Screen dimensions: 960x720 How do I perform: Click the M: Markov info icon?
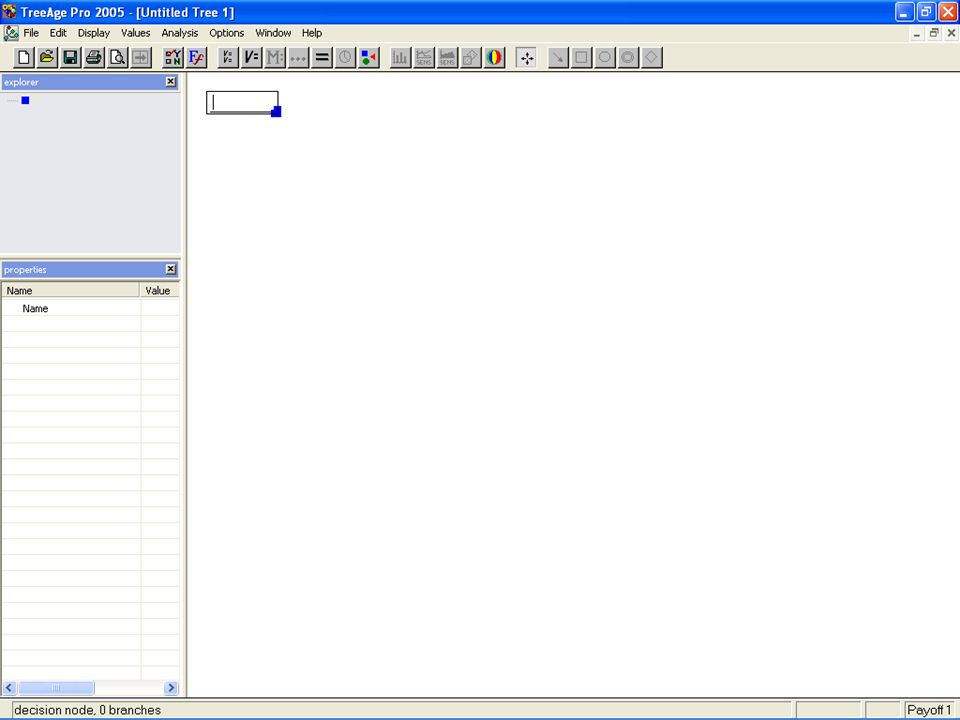[275, 58]
